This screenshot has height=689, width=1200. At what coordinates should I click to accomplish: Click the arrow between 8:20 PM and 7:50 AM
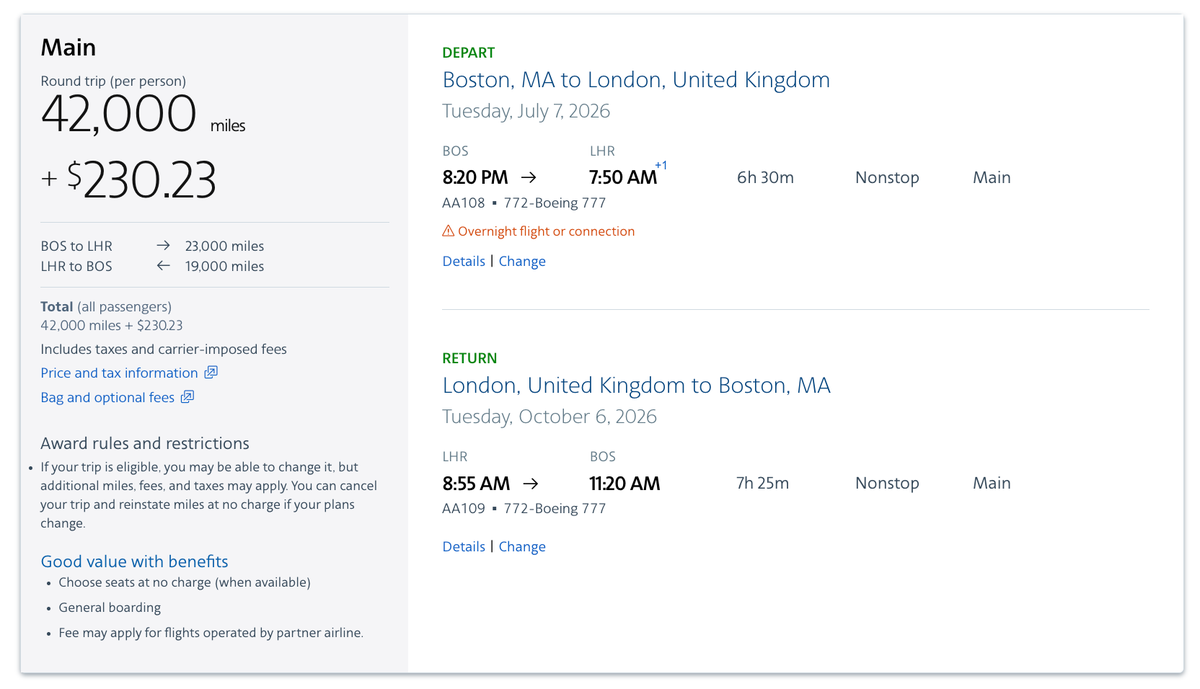click(529, 176)
